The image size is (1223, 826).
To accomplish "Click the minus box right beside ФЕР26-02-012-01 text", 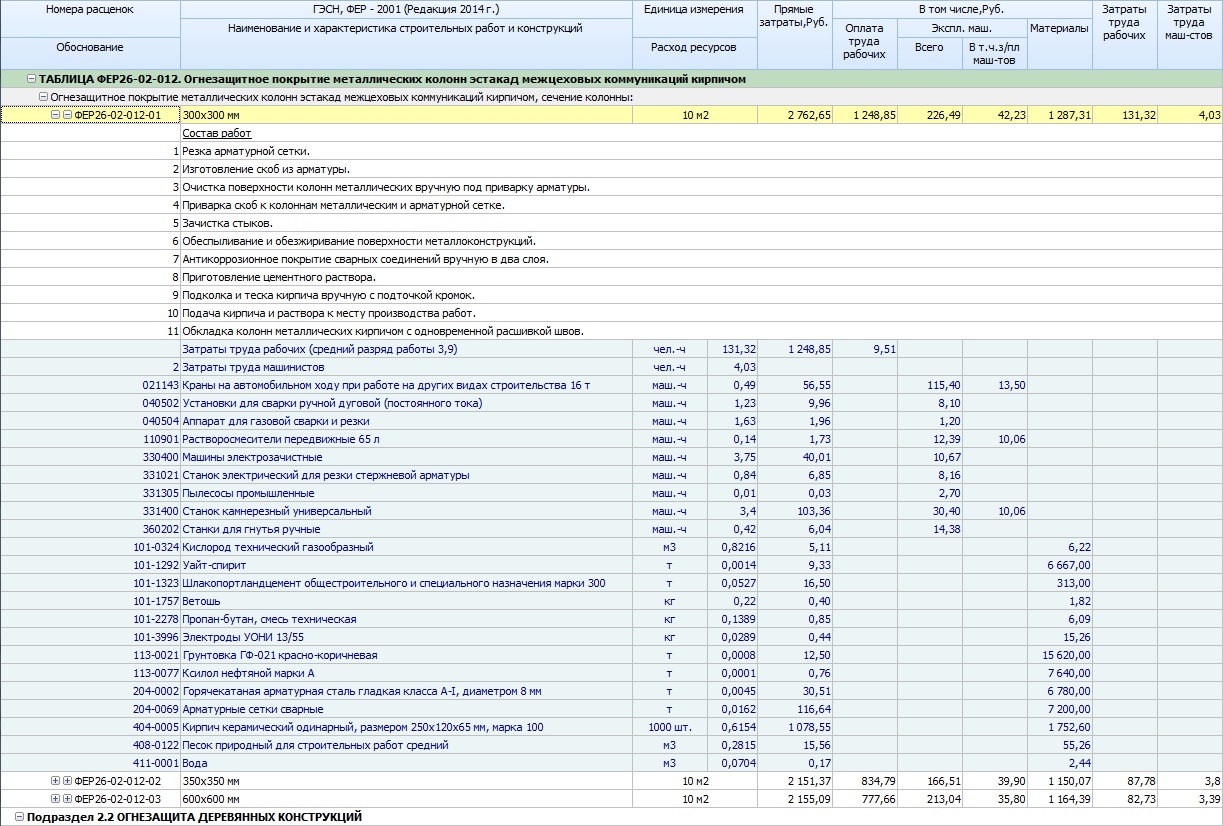I will pos(67,115).
